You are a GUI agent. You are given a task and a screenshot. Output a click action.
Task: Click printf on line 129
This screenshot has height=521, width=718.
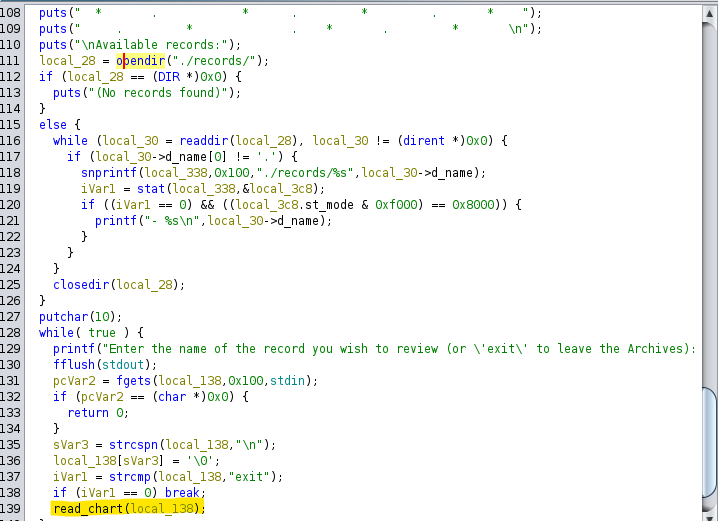tap(74, 349)
